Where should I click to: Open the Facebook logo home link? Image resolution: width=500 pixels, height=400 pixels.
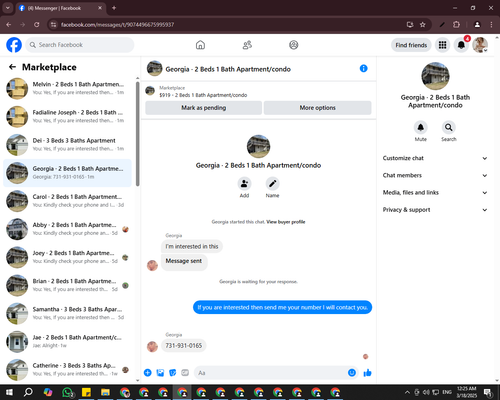(14, 45)
